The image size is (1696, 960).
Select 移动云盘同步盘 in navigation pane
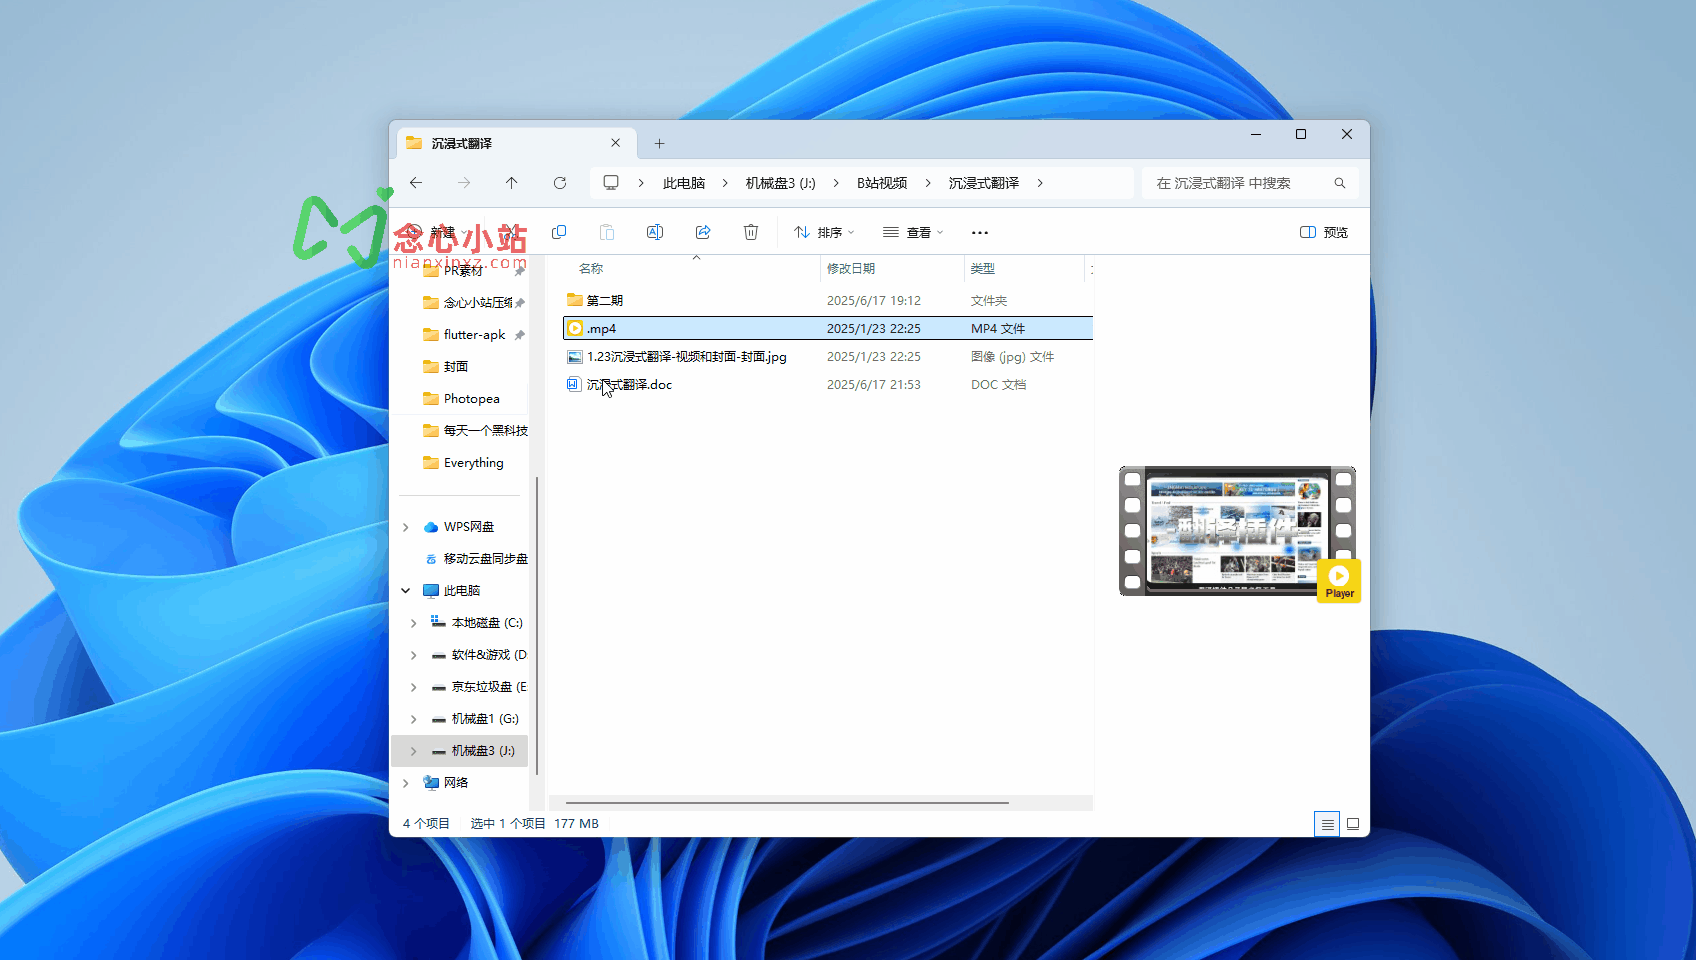click(x=476, y=558)
